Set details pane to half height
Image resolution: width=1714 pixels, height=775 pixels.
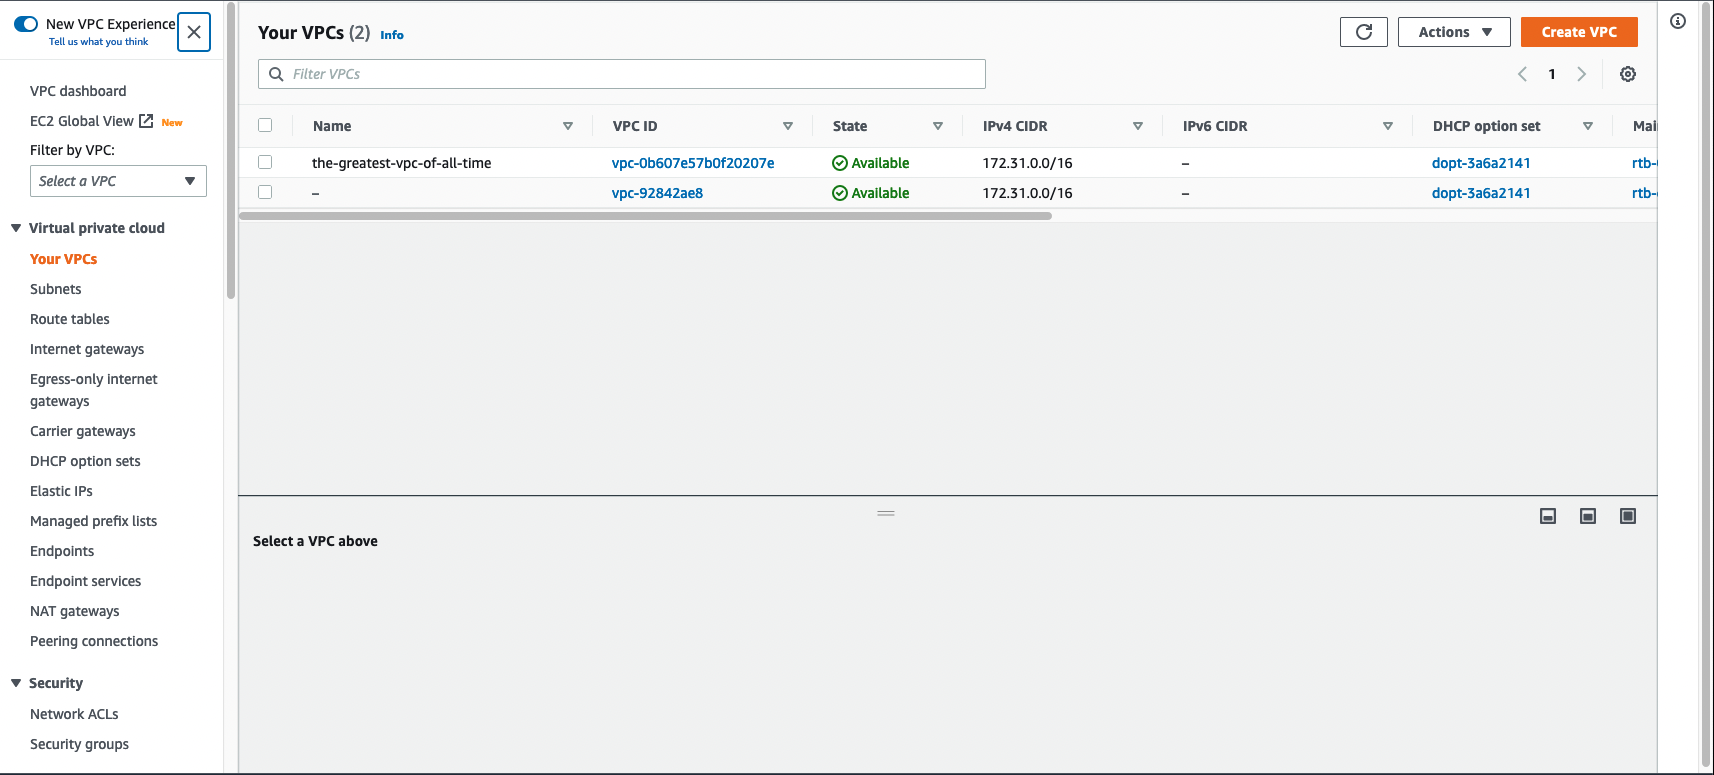[1587, 516]
